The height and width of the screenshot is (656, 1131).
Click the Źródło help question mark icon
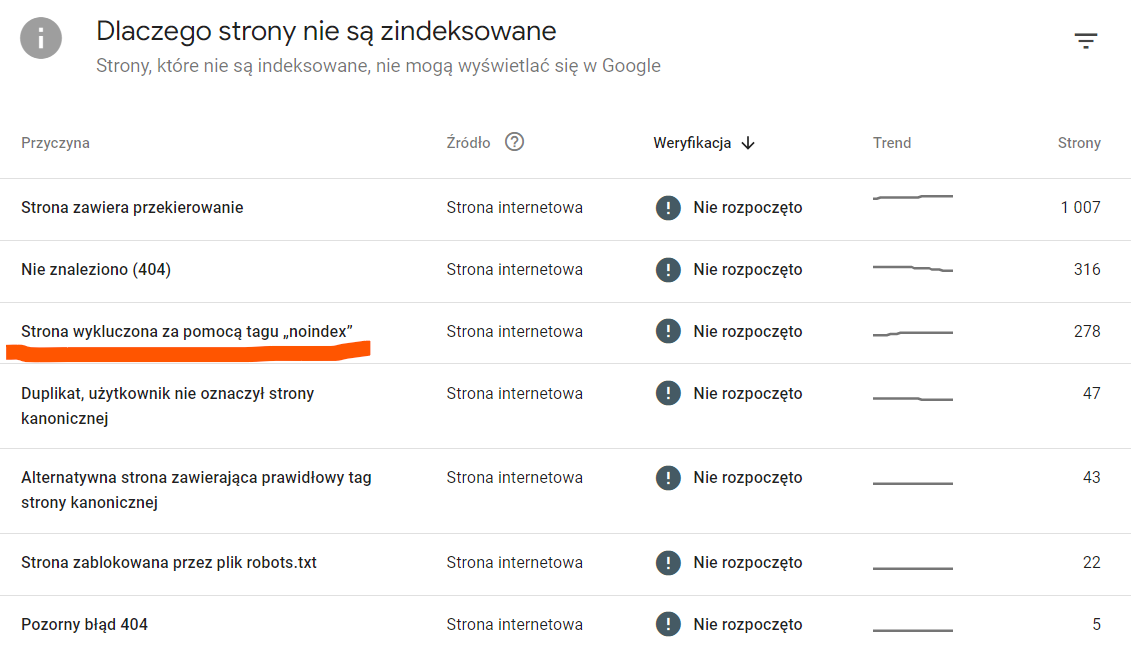point(514,142)
